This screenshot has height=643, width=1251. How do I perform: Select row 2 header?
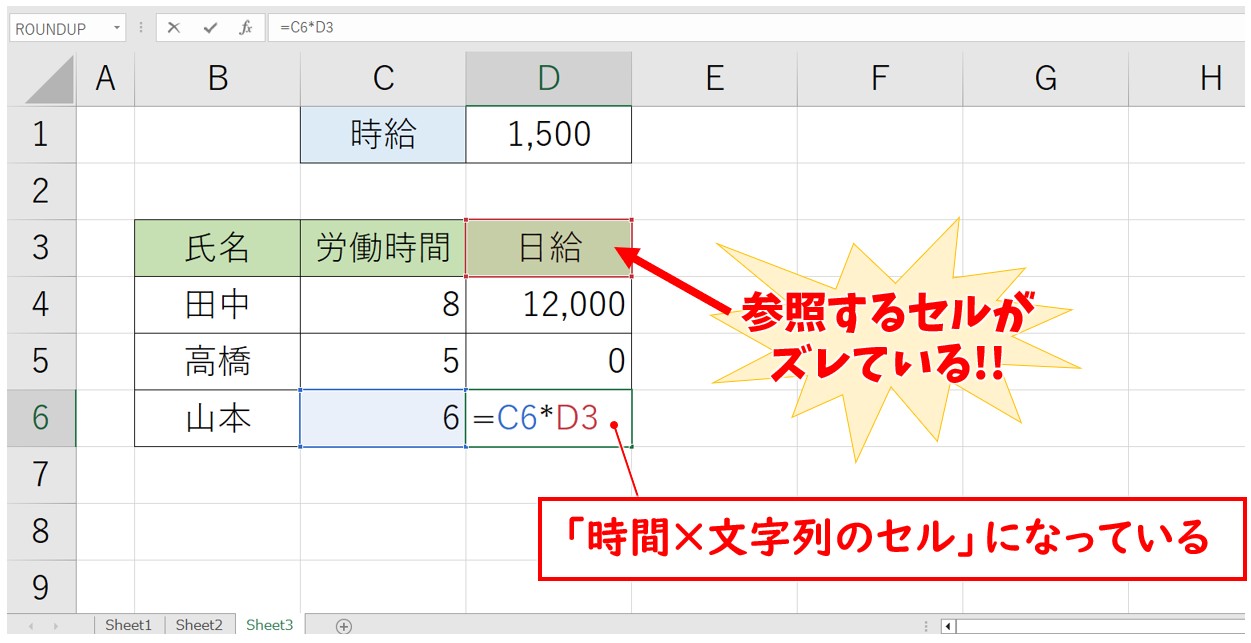point(41,191)
